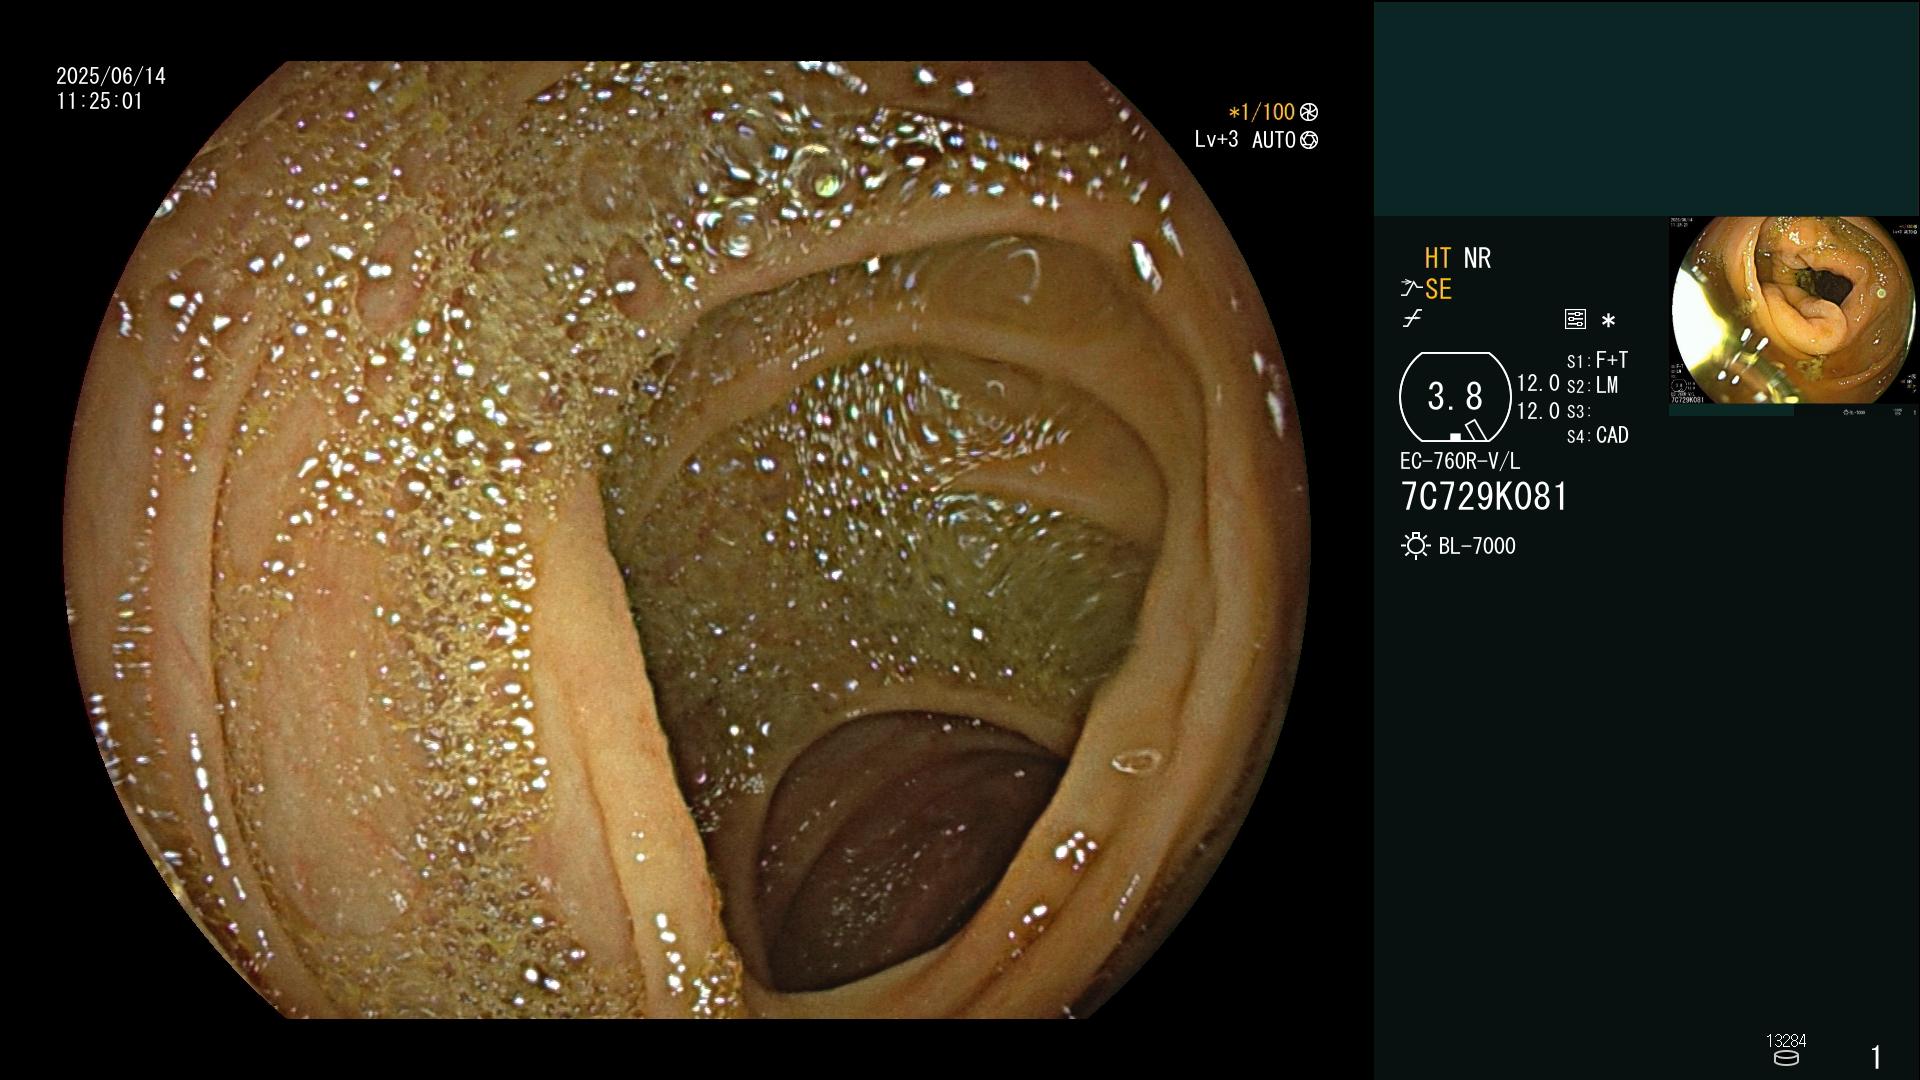Image resolution: width=1920 pixels, height=1080 pixels.
Task: Toggle the HT indicator
Action: pos(1438,258)
